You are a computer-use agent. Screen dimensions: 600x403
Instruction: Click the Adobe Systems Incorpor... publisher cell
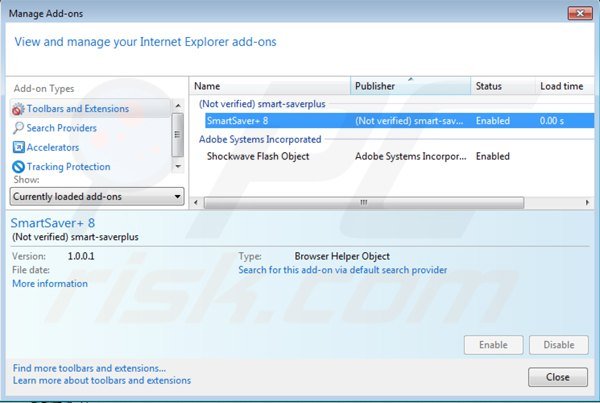tap(411, 156)
